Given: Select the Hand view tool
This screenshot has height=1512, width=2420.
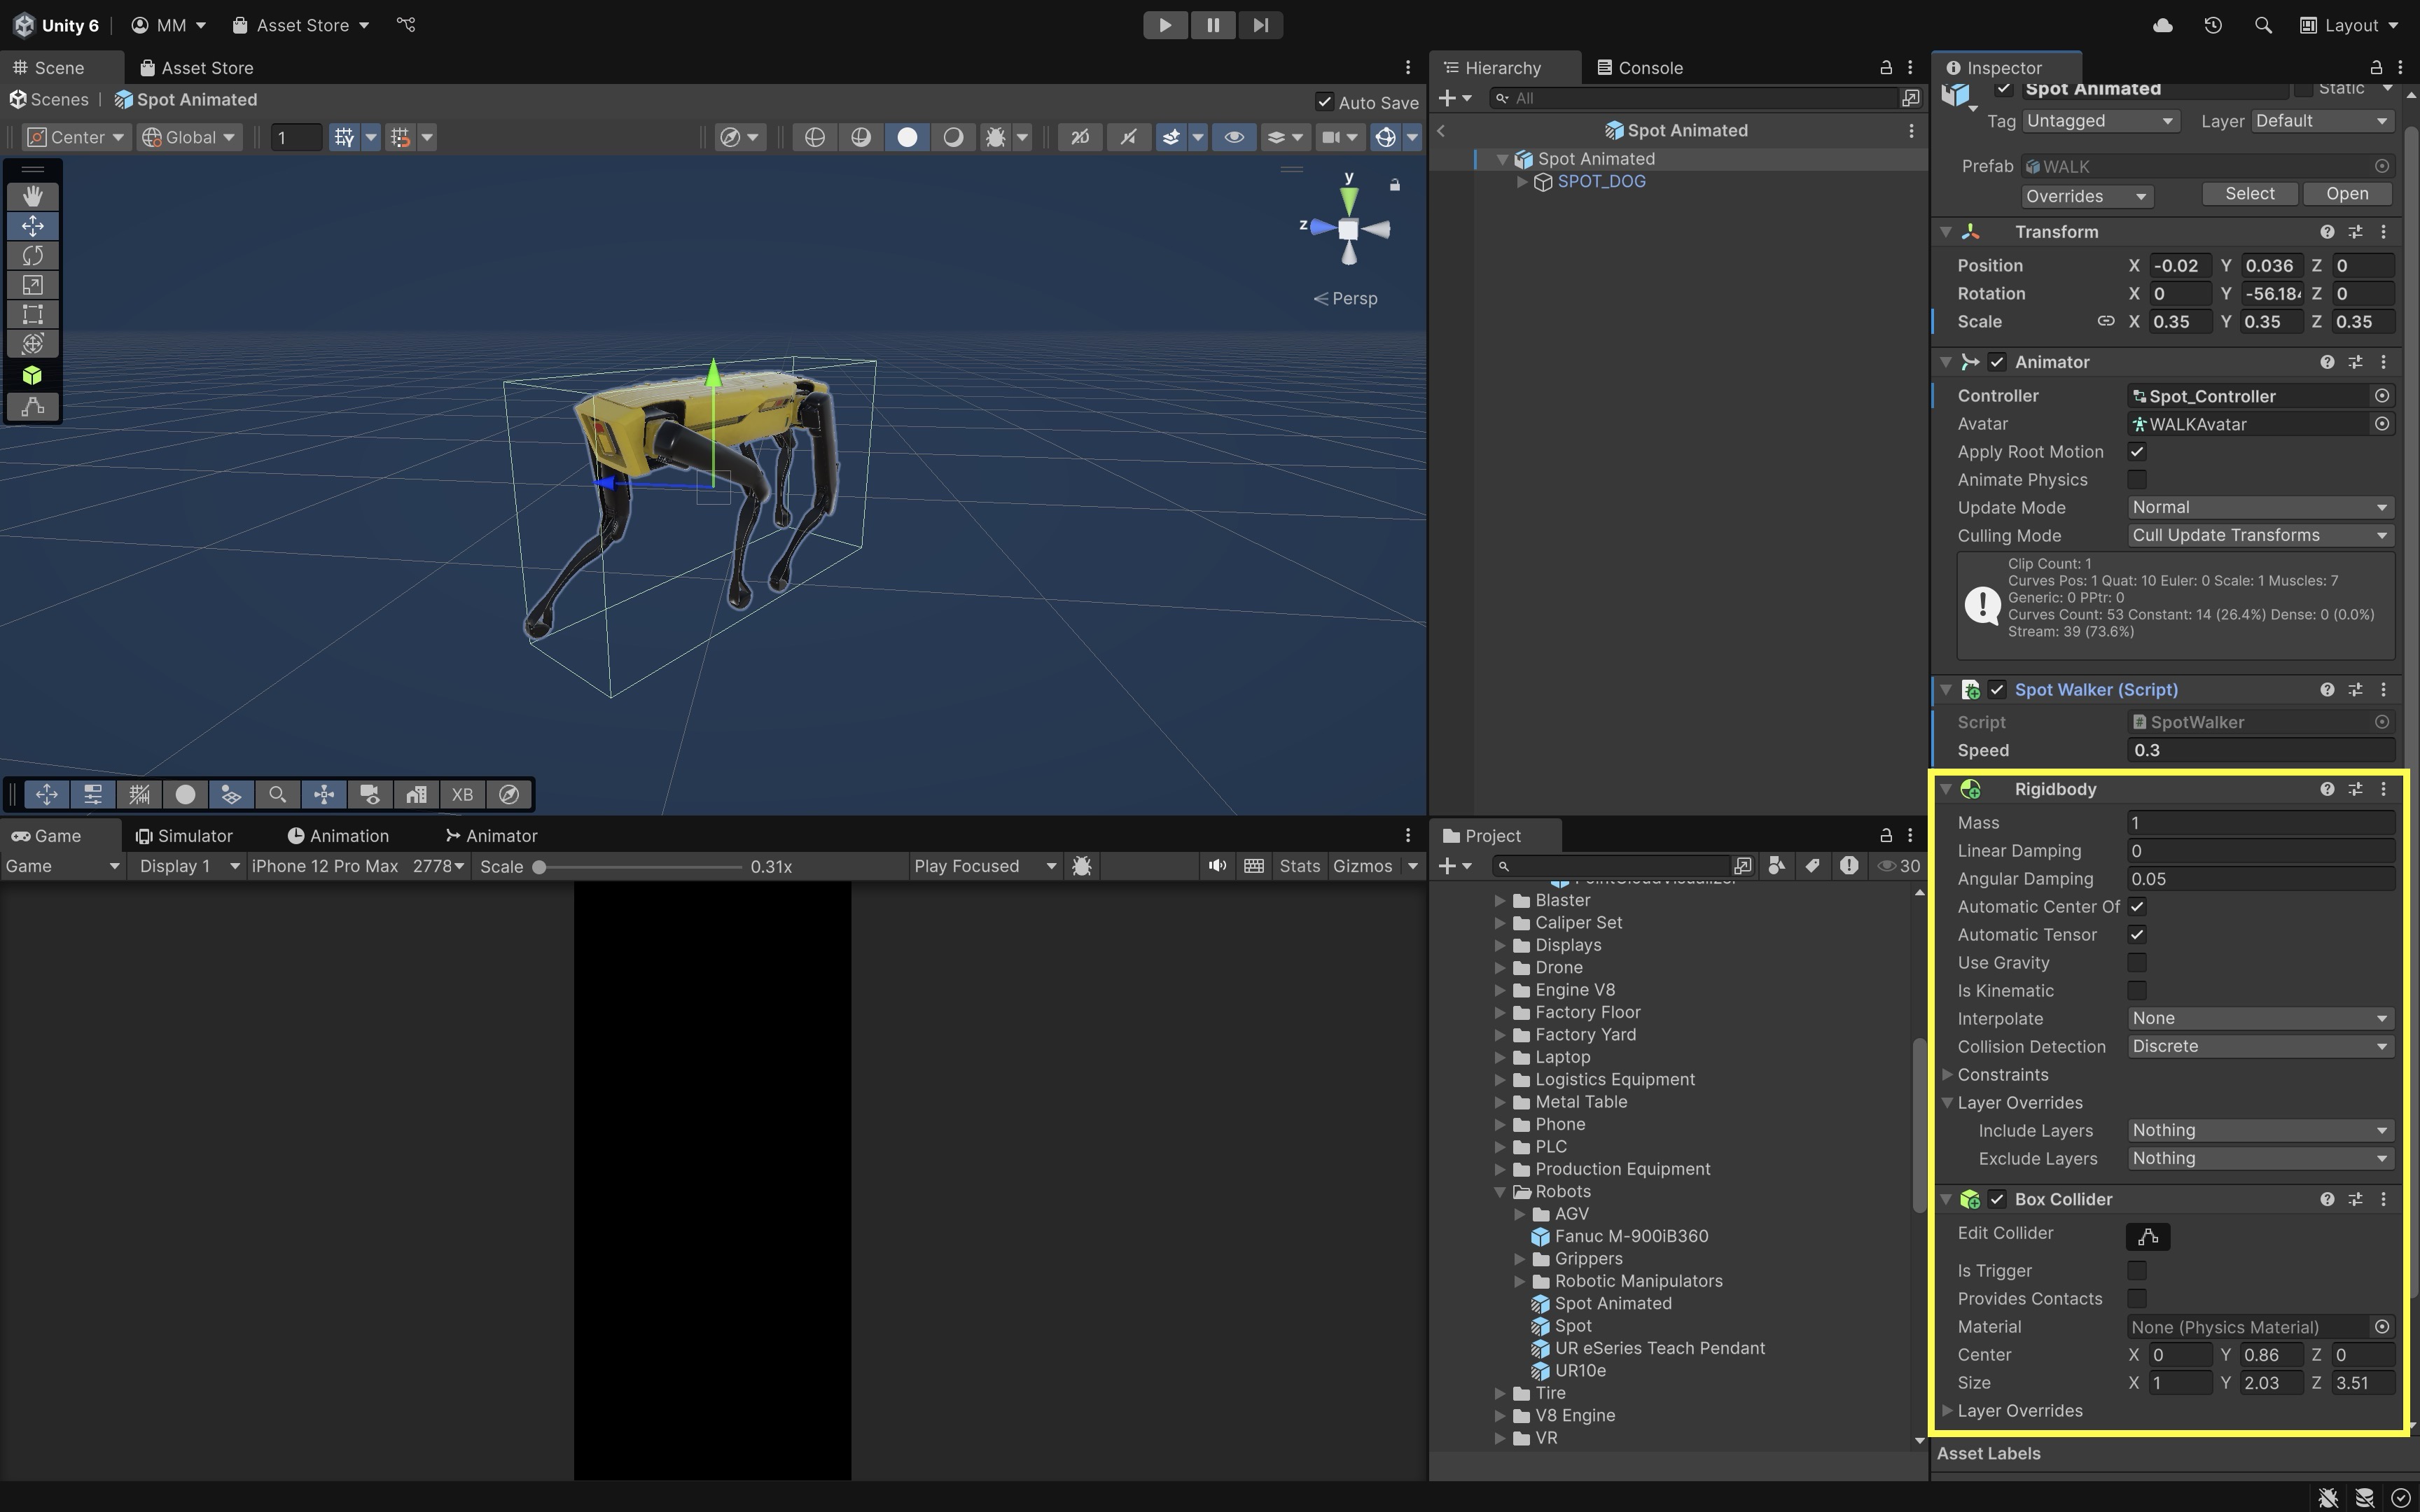Looking at the screenshot, I should point(32,196).
